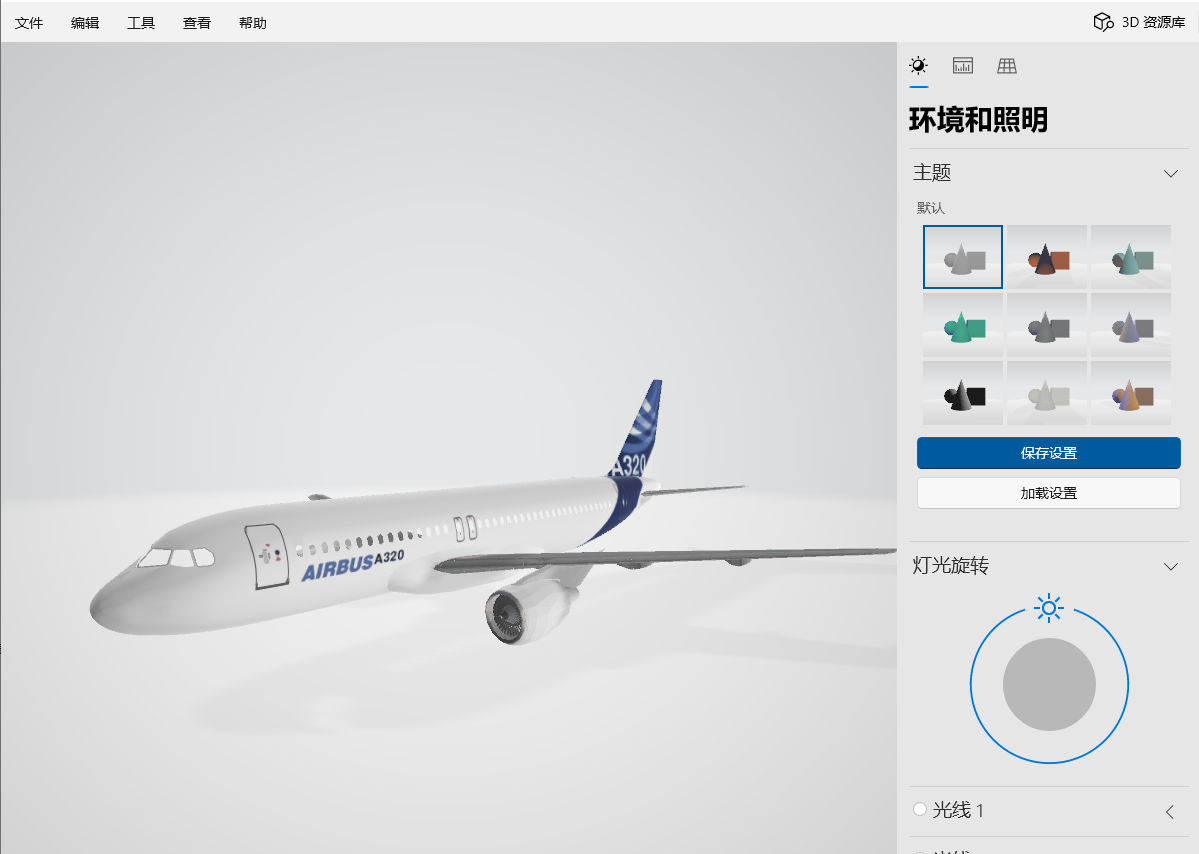Select the orange and dark cone theme
The height and width of the screenshot is (854, 1199).
(x=1047, y=257)
